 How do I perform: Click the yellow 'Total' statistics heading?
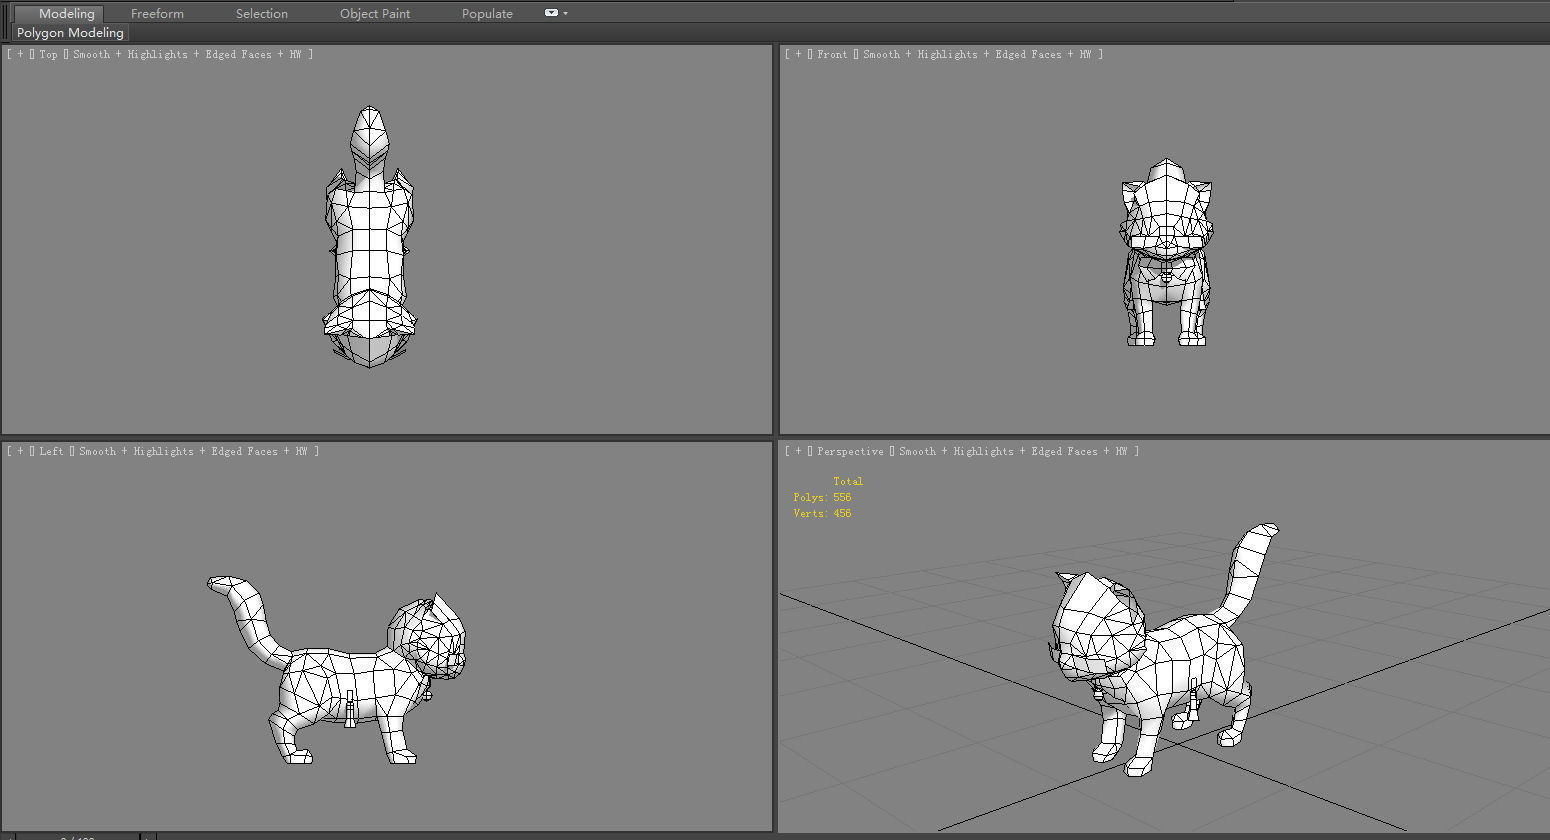[848, 481]
